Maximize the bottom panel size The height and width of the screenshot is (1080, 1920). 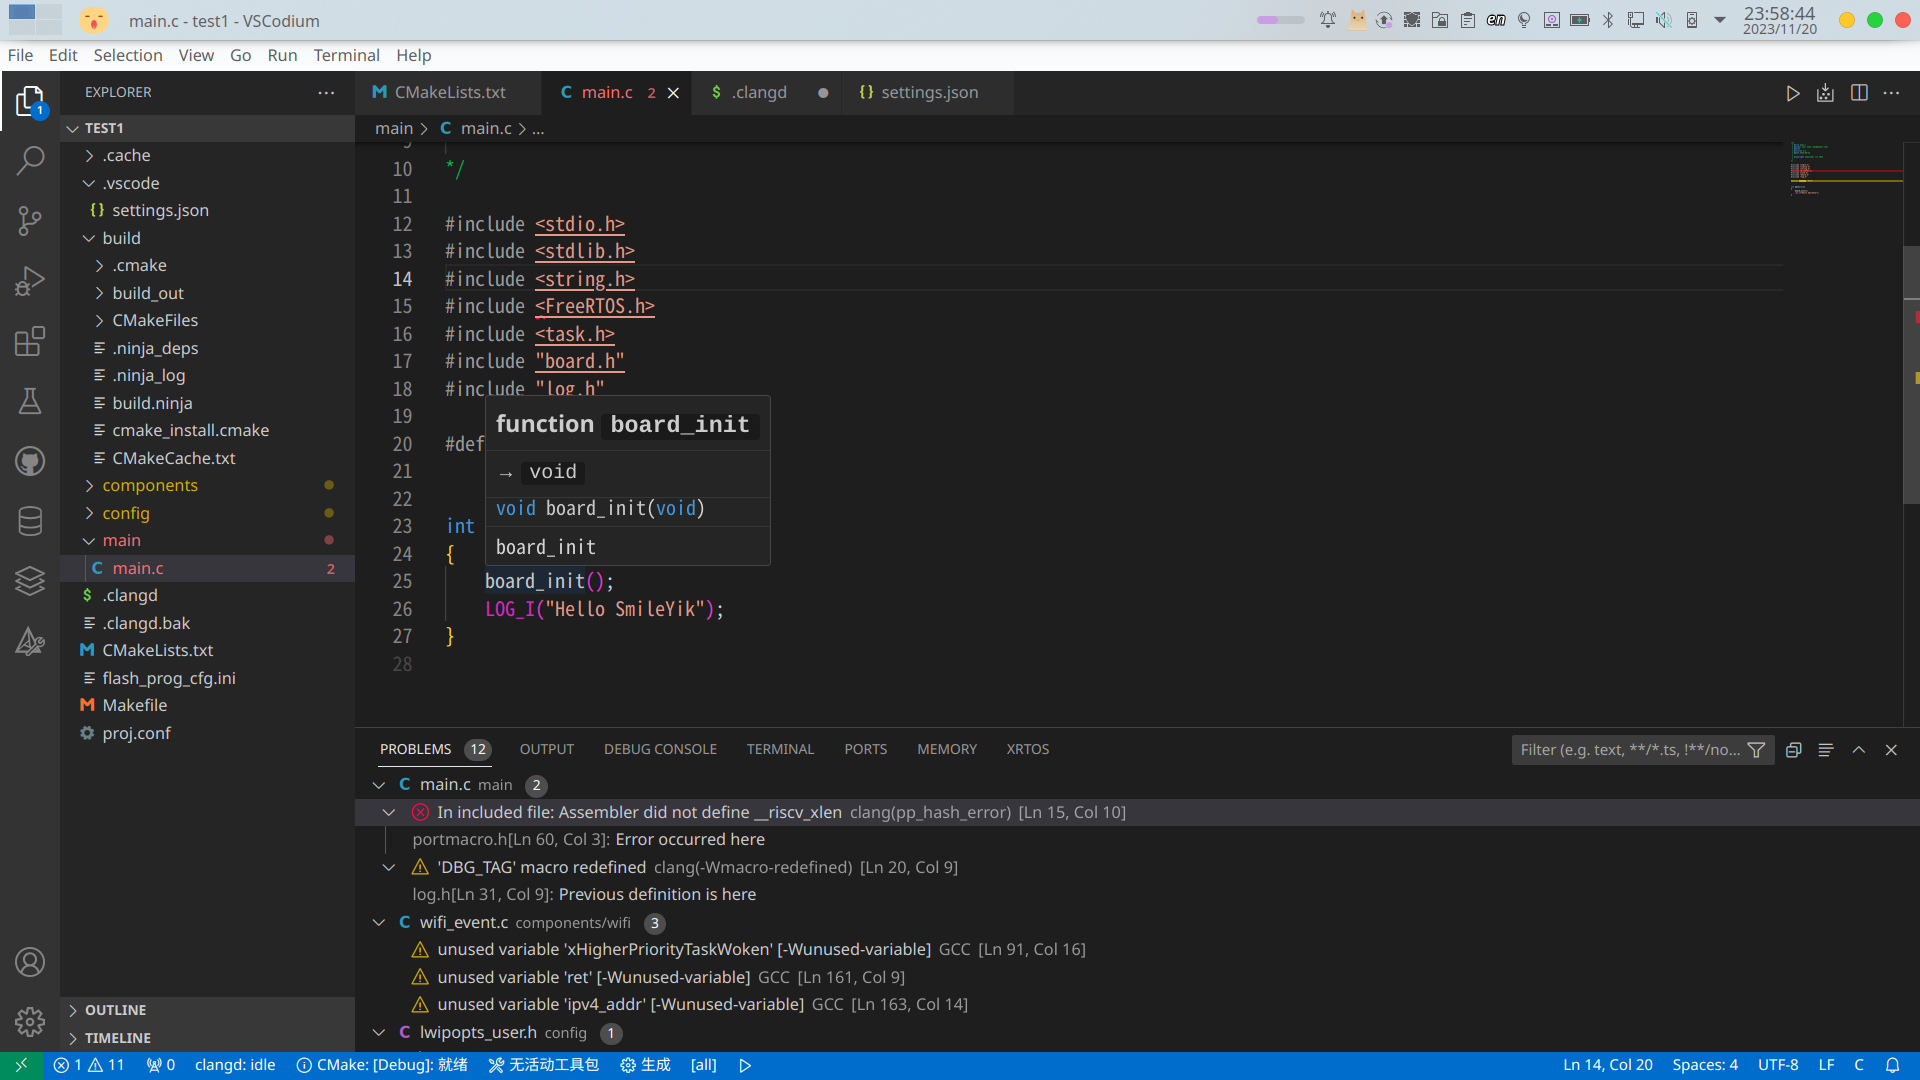1859,750
